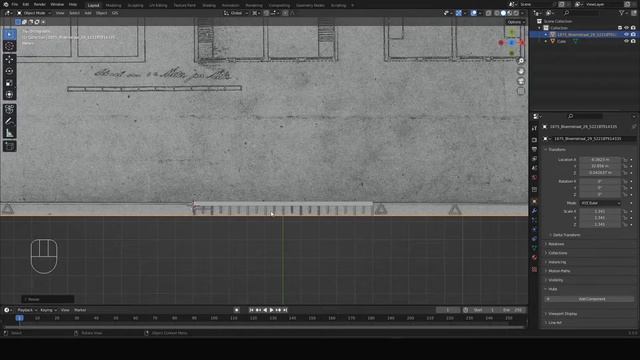Viewport: 640px width, 360px height.
Task: Select the Cursor tool
Action: (9, 47)
